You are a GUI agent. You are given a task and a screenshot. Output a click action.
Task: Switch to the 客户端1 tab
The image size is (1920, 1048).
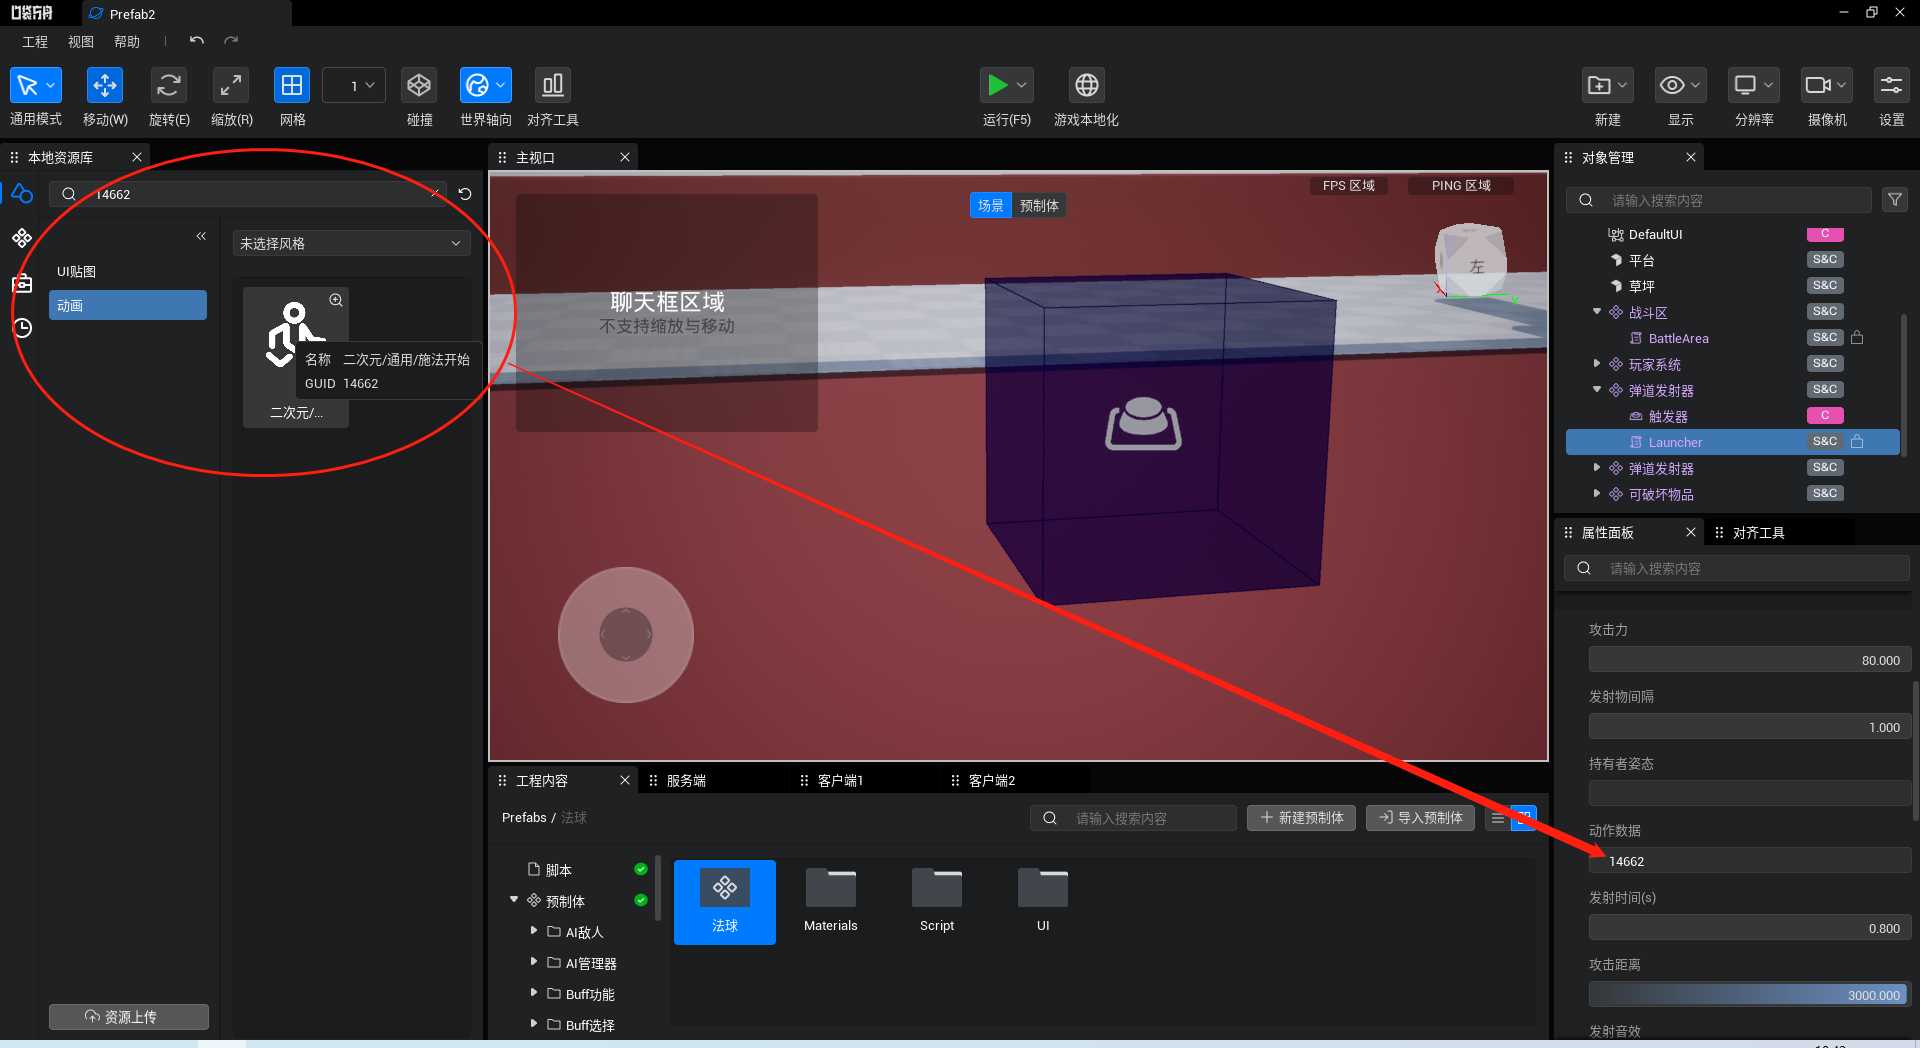[840, 781]
